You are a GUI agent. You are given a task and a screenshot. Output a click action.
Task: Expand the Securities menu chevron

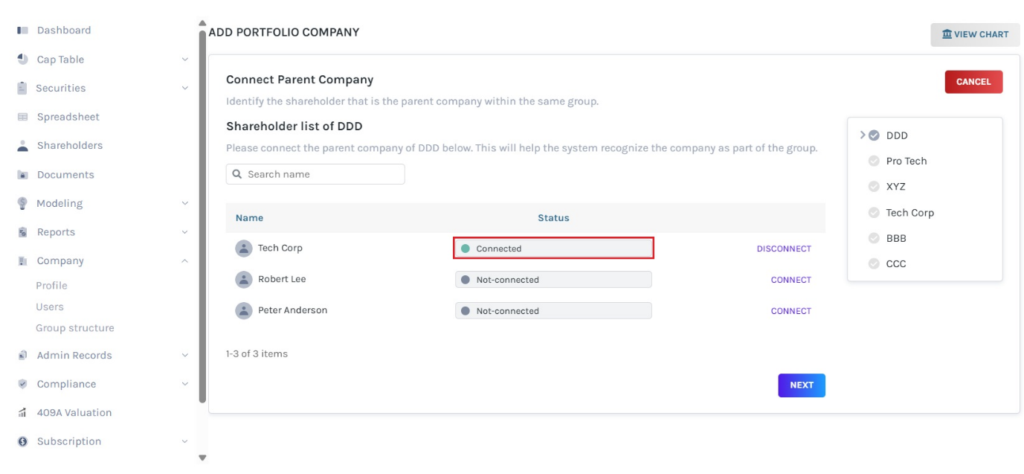point(185,88)
